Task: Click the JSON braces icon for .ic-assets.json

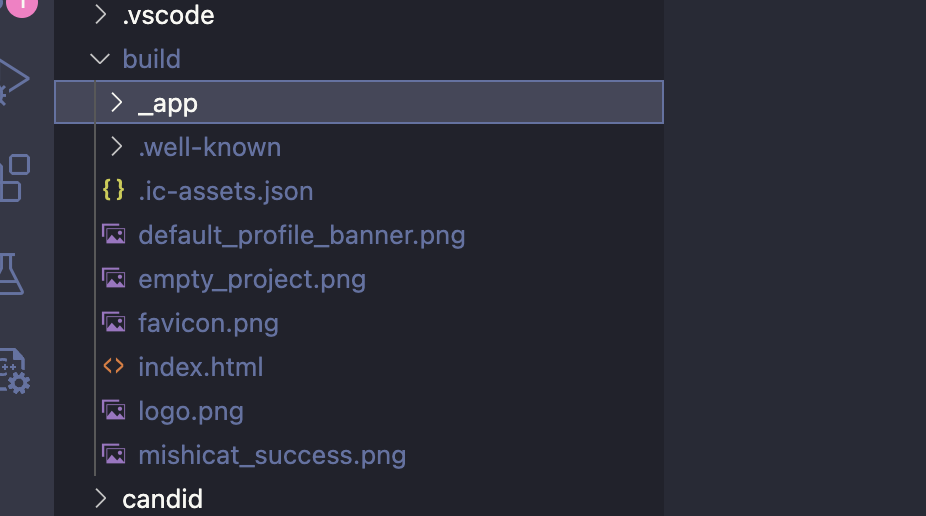Action: (x=114, y=190)
